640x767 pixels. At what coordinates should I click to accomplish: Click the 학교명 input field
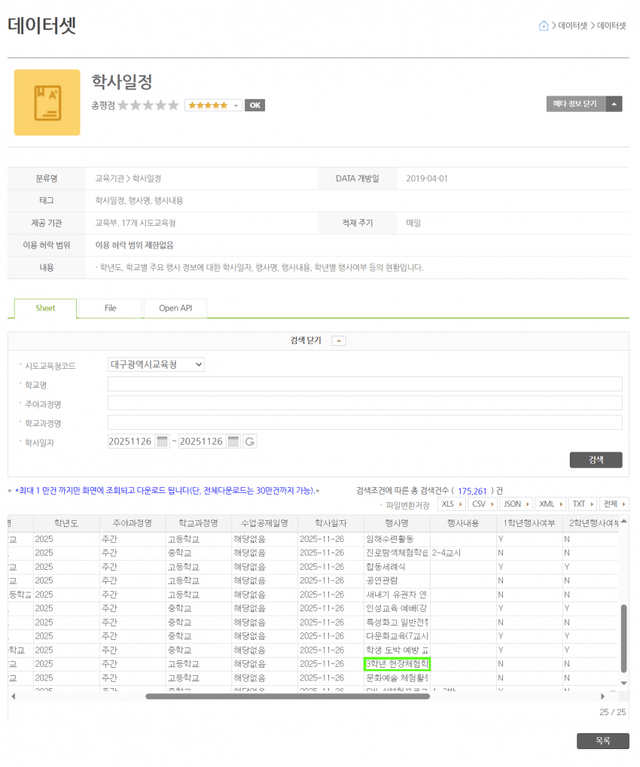pyautogui.click(x=365, y=384)
